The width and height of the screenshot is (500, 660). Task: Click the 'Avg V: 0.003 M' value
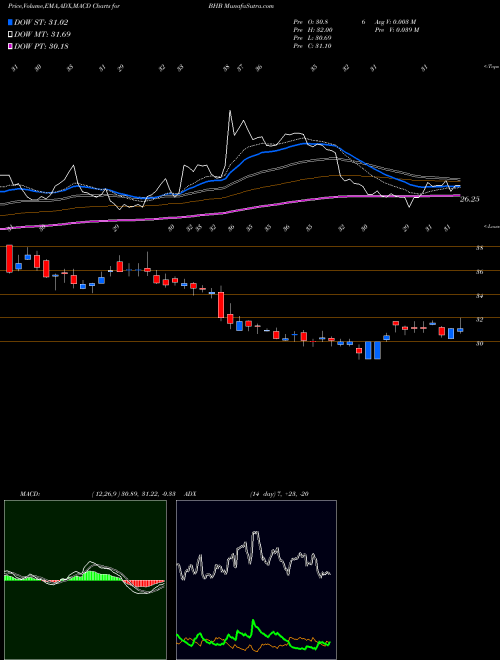pyautogui.click(x=397, y=22)
